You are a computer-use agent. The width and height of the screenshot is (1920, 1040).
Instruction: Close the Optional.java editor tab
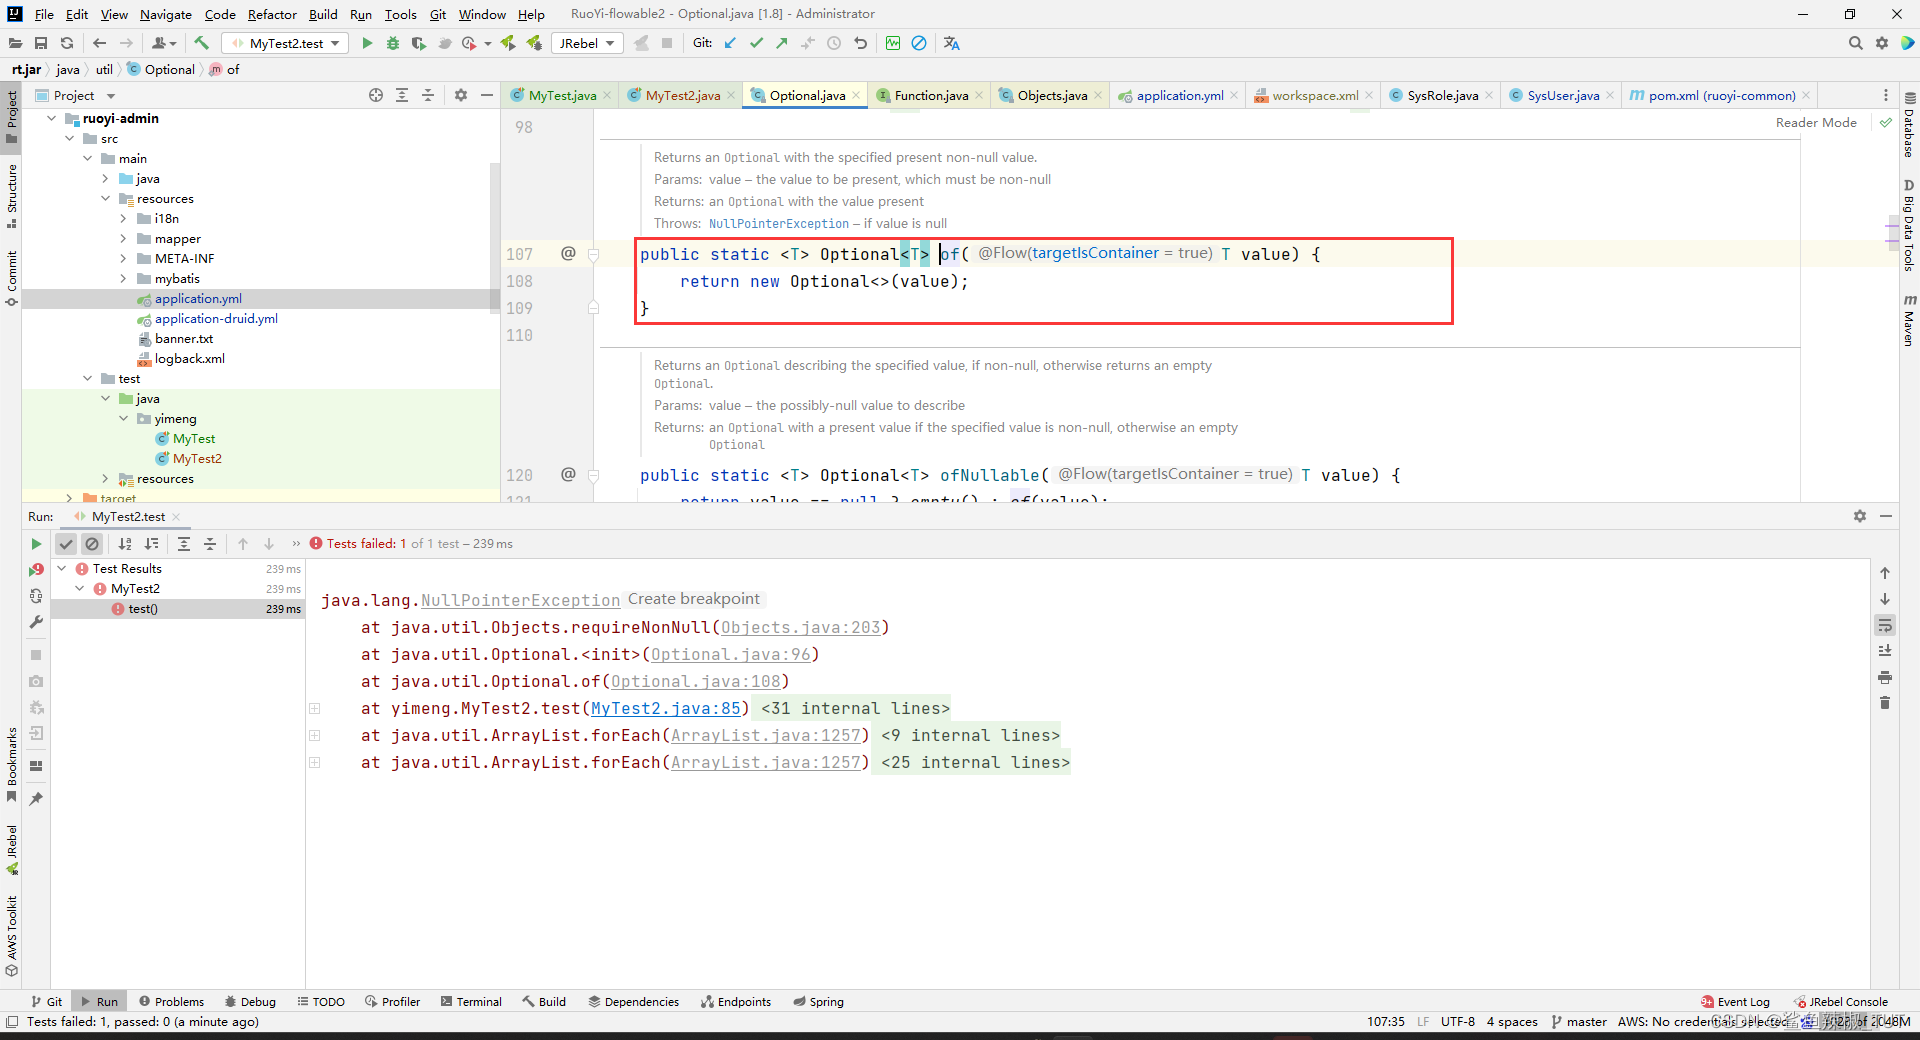(857, 95)
